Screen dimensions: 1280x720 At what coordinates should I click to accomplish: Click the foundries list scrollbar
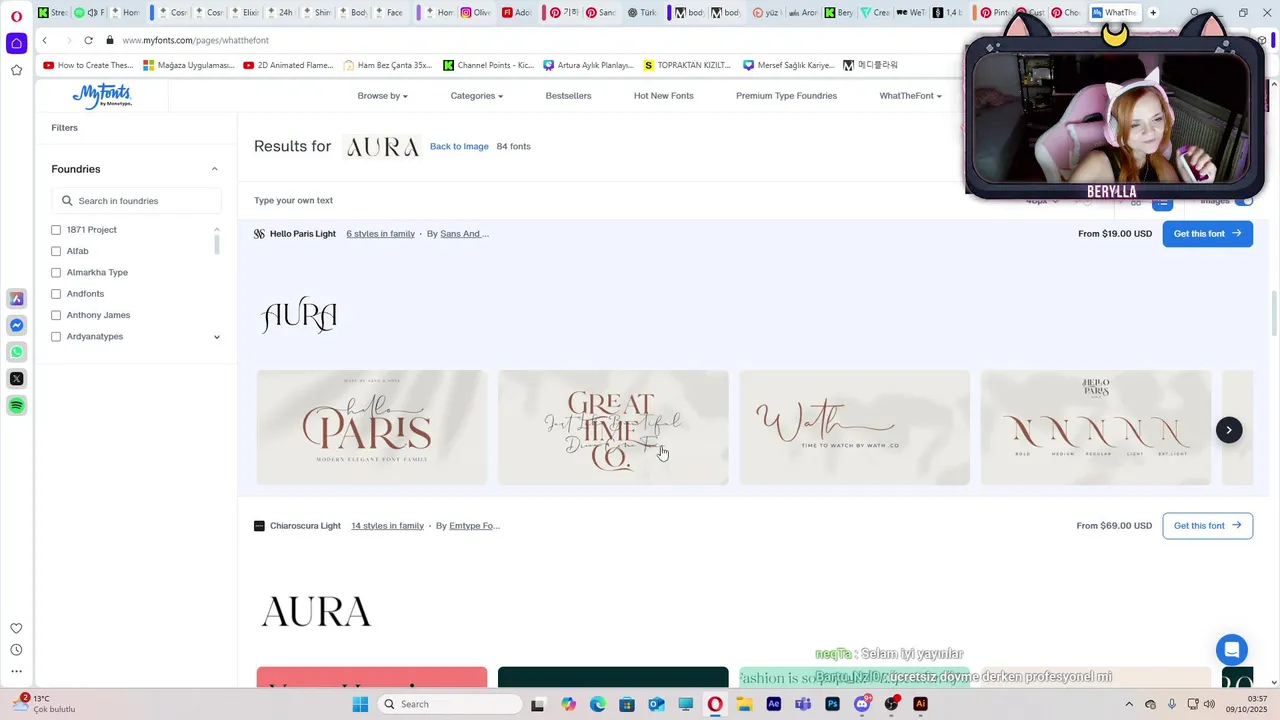tap(217, 243)
